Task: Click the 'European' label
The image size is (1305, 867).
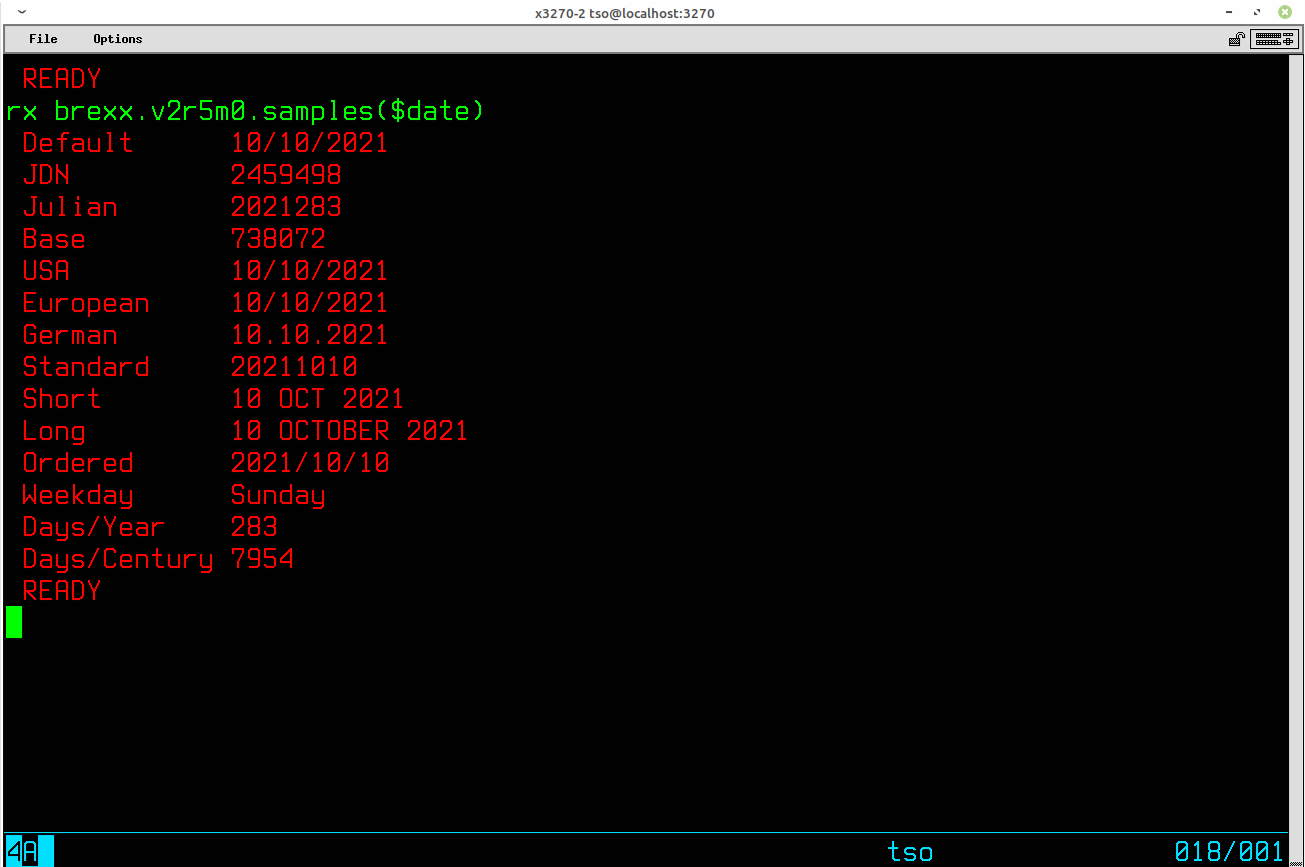Action: pos(86,302)
